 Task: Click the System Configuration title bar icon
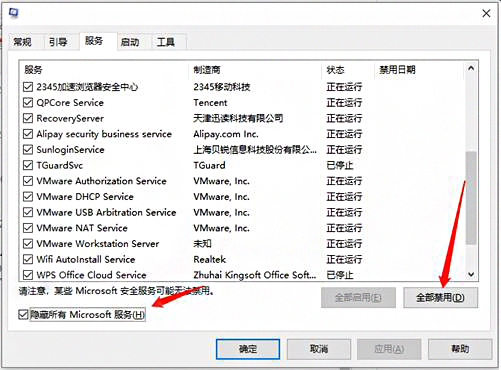click(x=13, y=13)
